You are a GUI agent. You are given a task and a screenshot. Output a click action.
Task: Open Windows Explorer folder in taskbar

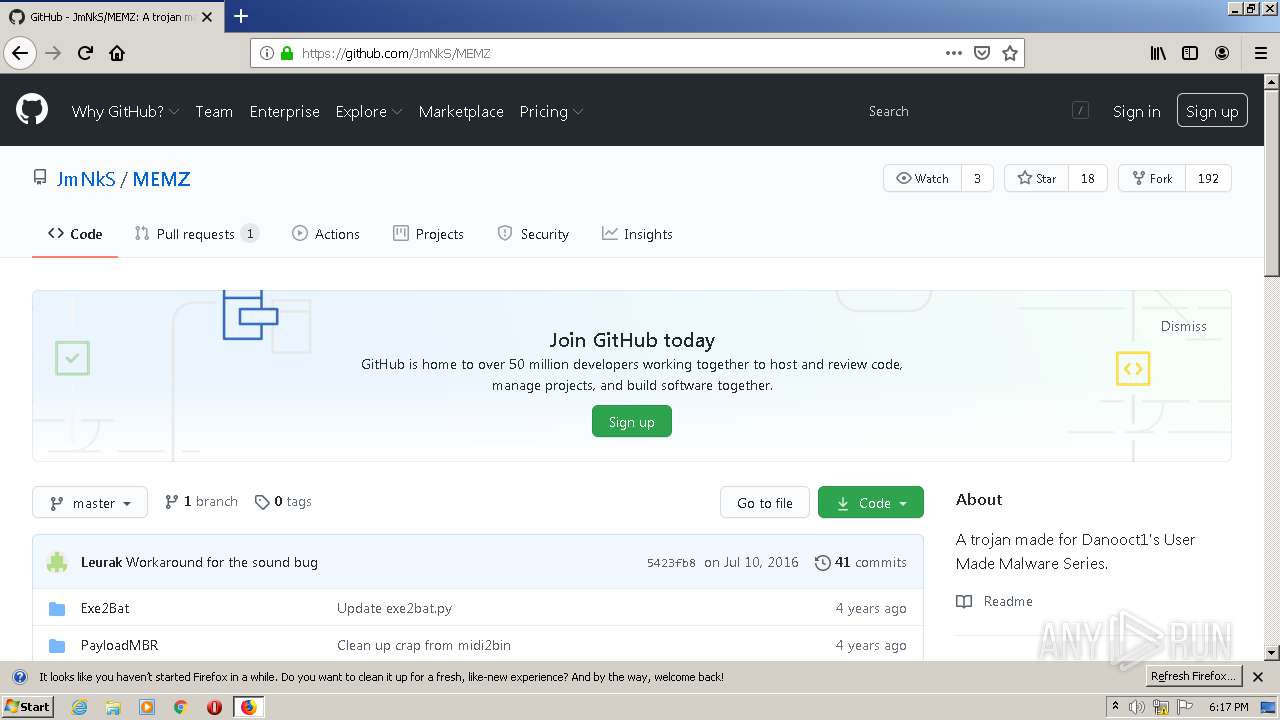[113, 707]
